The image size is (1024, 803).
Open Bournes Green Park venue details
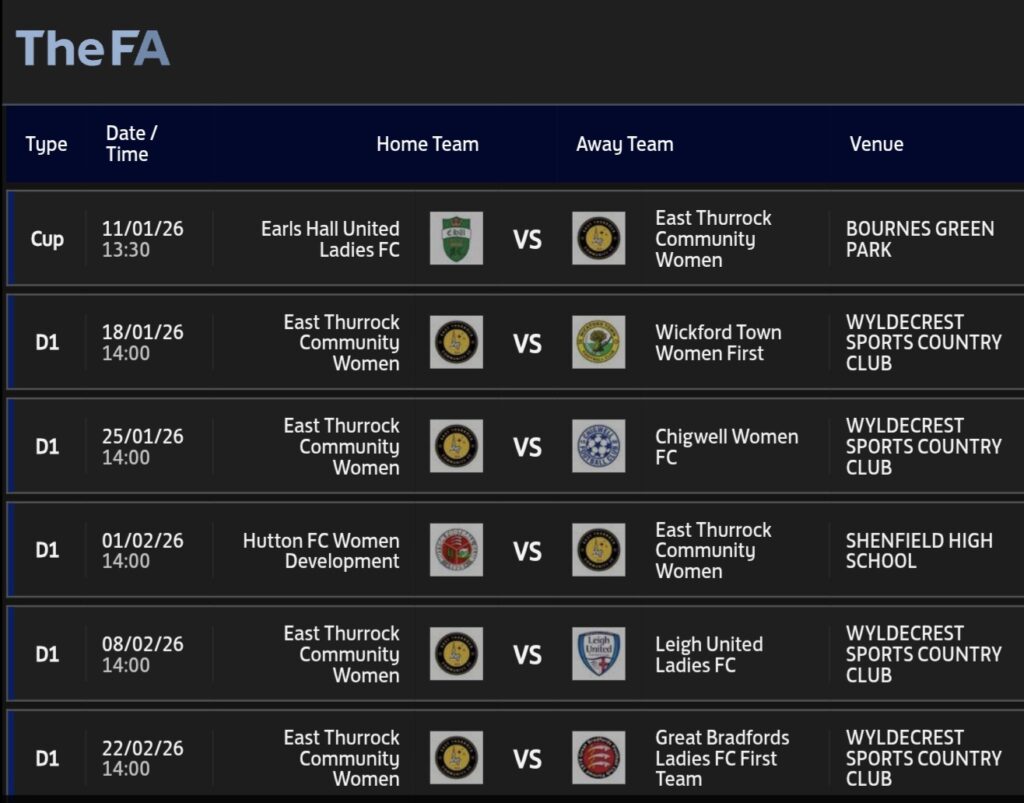pyautogui.click(x=919, y=239)
